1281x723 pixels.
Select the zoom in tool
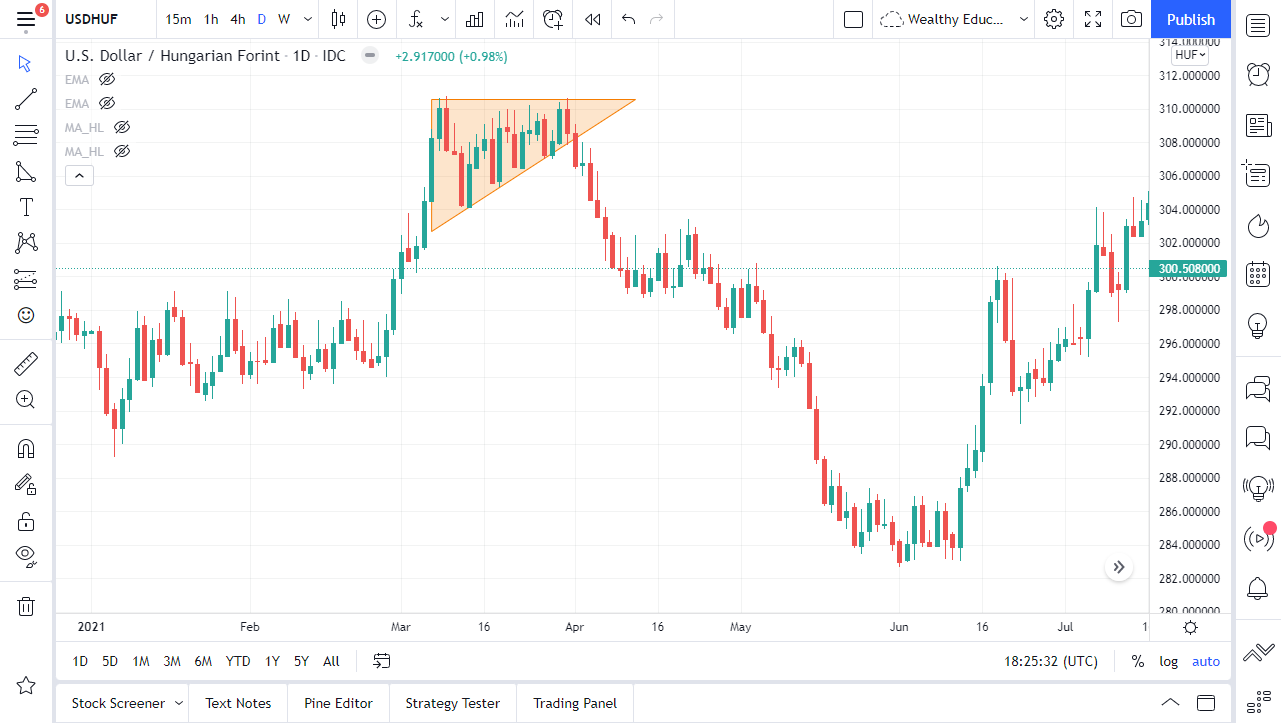pyautogui.click(x=26, y=400)
